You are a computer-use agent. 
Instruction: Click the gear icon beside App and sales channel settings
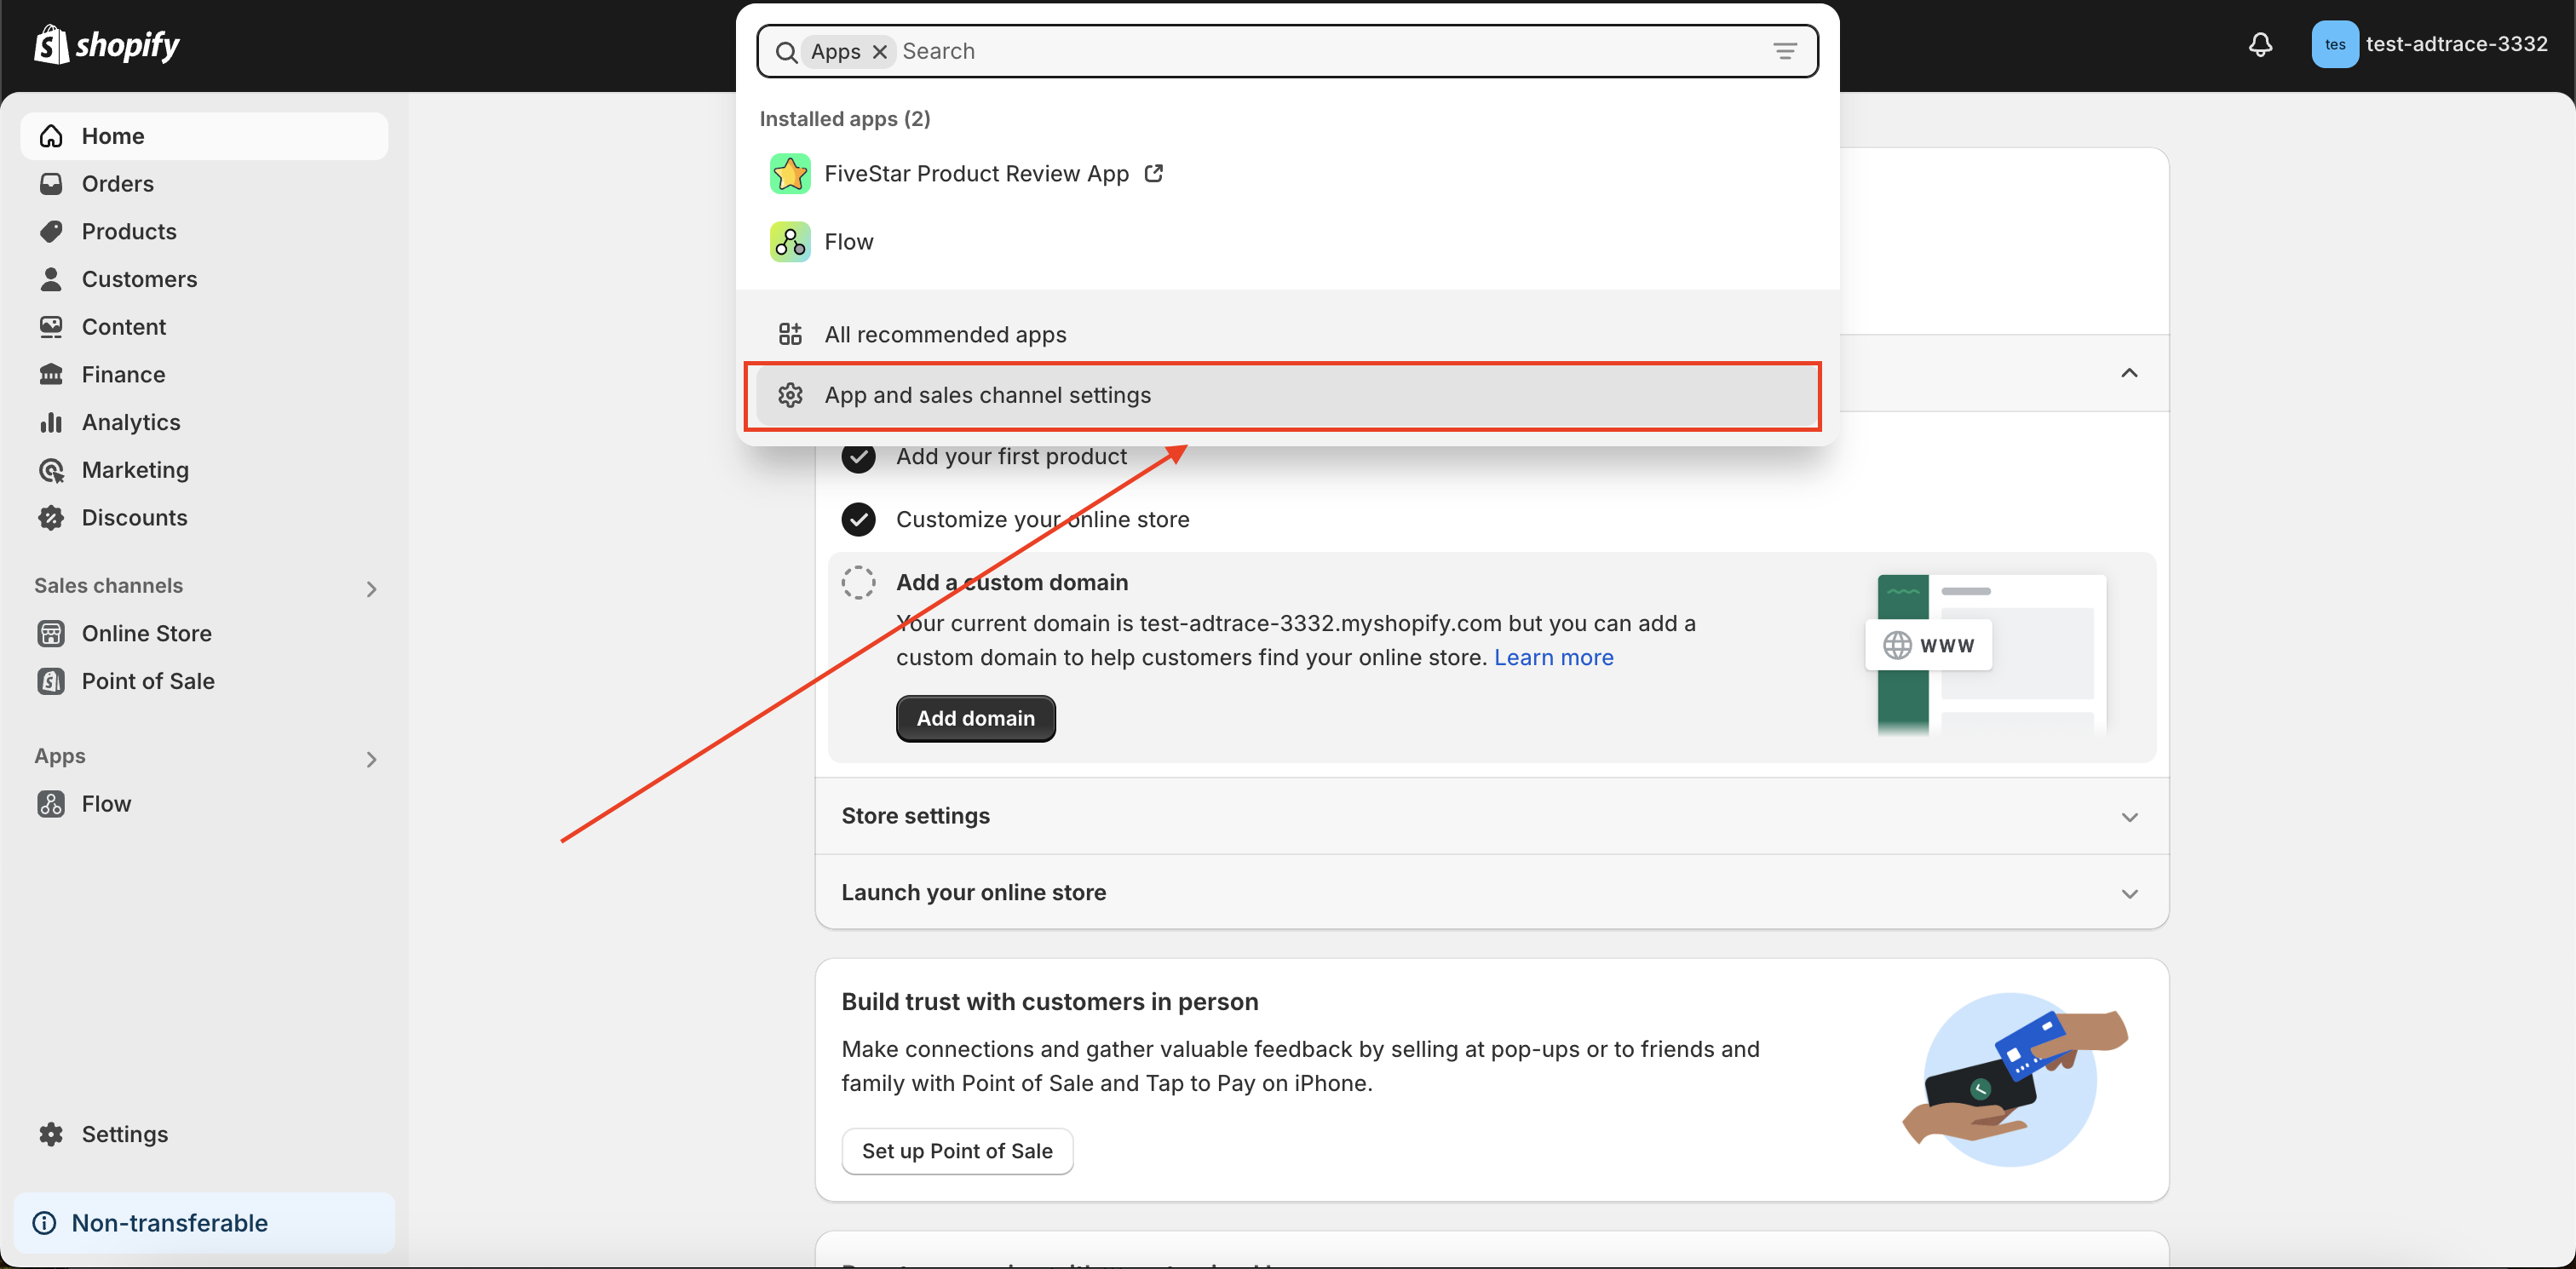pyautogui.click(x=789, y=395)
